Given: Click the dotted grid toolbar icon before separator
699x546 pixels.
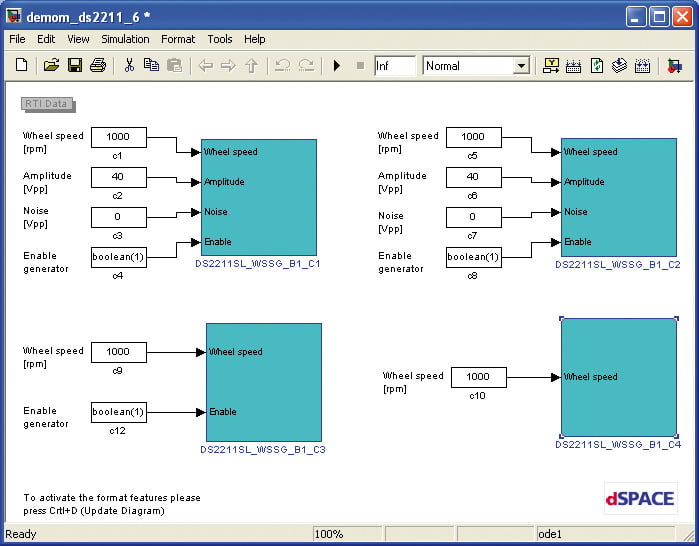Looking at the screenshot, I should [x=642, y=66].
